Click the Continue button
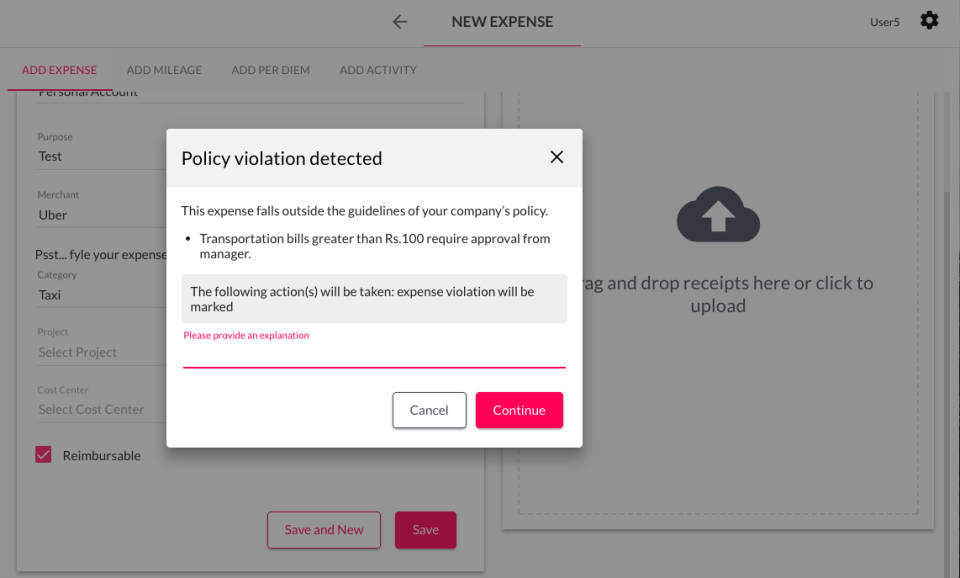This screenshot has width=960, height=578. click(x=519, y=410)
